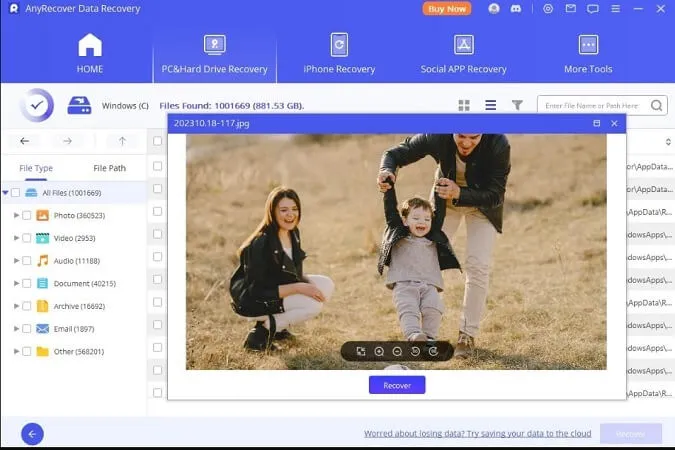Open the filter funnel icon
Image resolution: width=675 pixels, height=450 pixels.
[x=517, y=105]
